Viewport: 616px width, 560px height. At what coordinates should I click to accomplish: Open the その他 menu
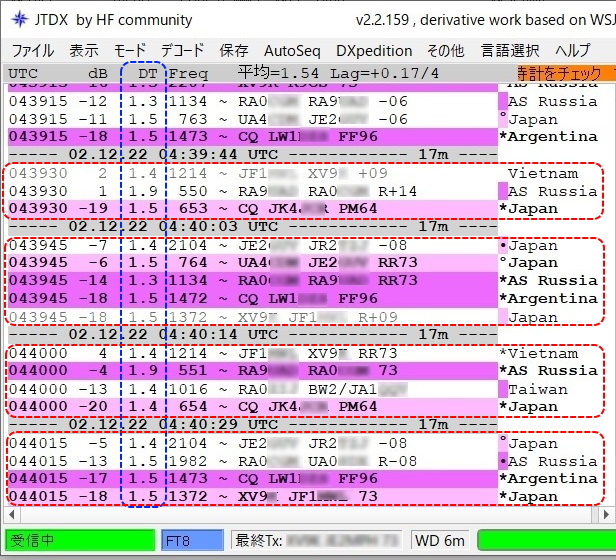click(446, 51)
